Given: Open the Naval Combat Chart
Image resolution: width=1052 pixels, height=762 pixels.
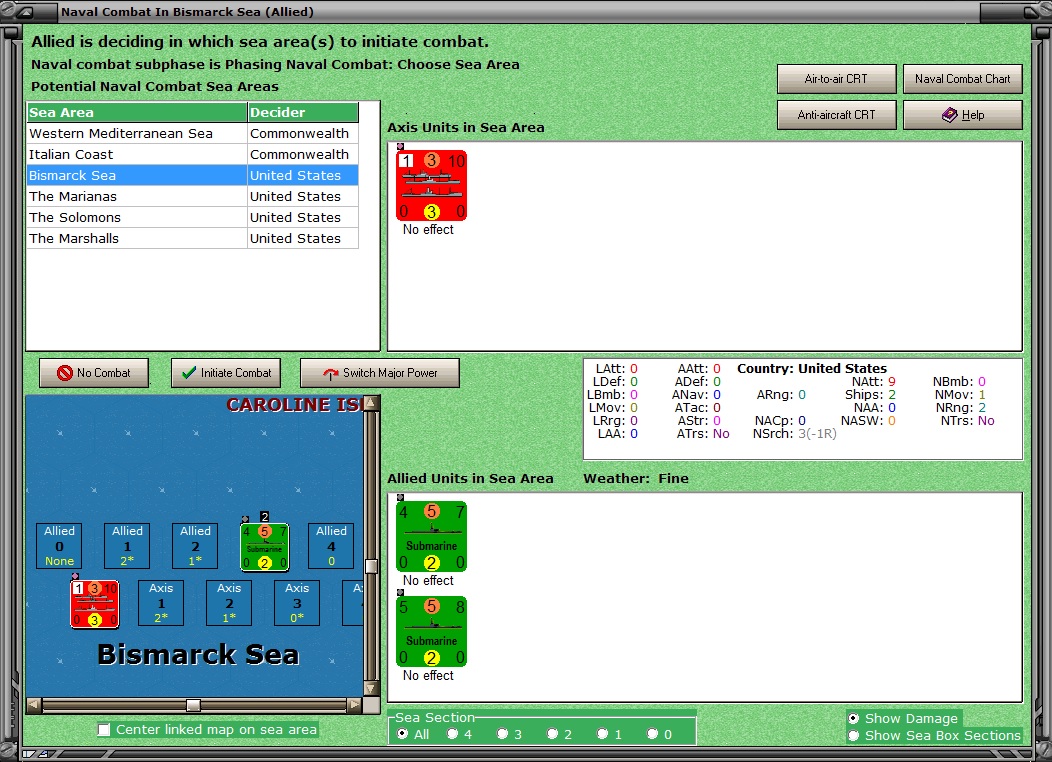Looking at the screenshot, I should point(963,79).
